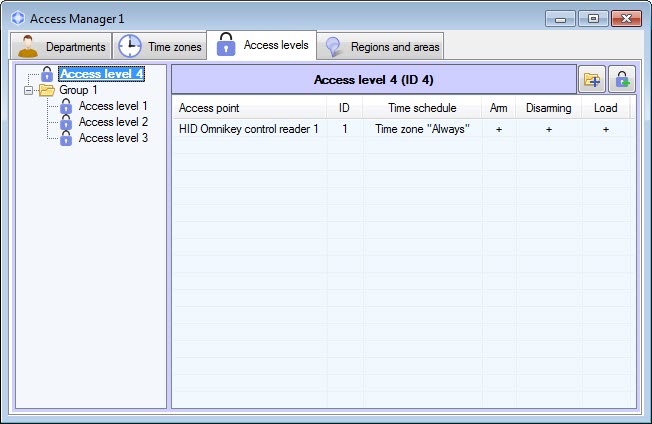Sort by Time schedule column header
Viewport: 652px width, 424px height.
(422, 108)
